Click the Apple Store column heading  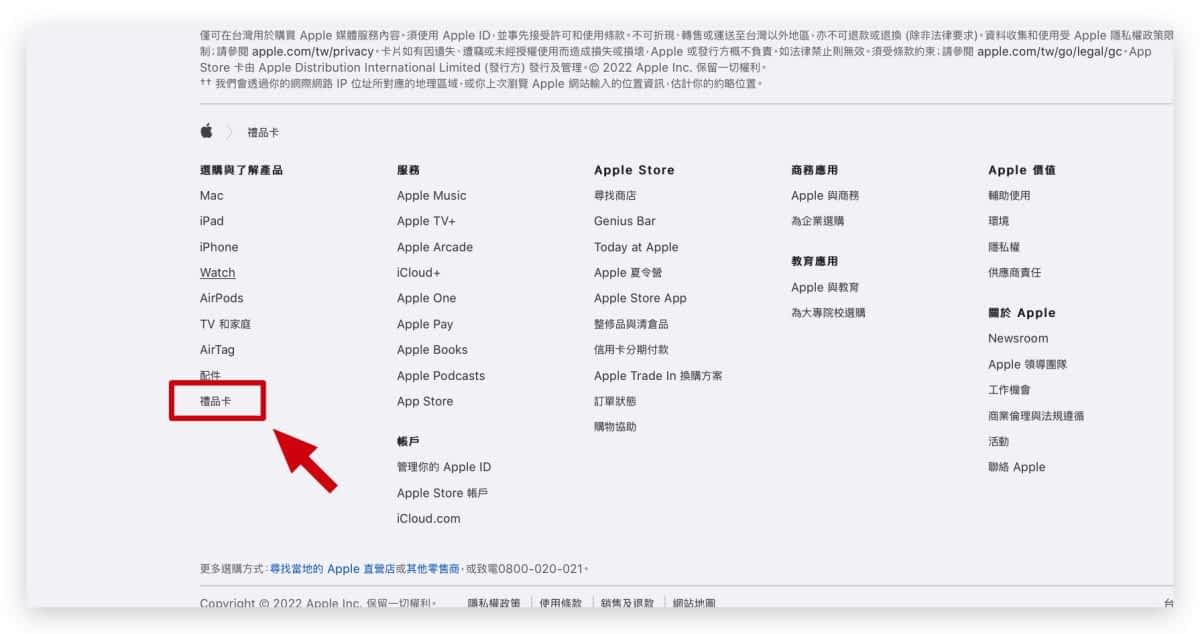(634, 170)
